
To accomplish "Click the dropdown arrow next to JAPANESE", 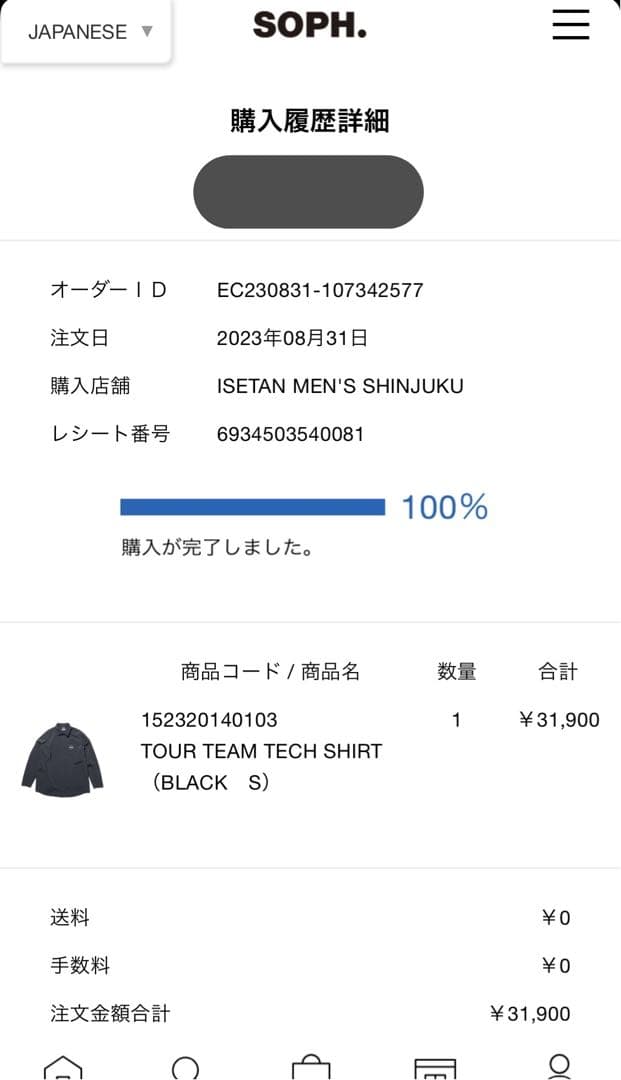I will 146,31.
